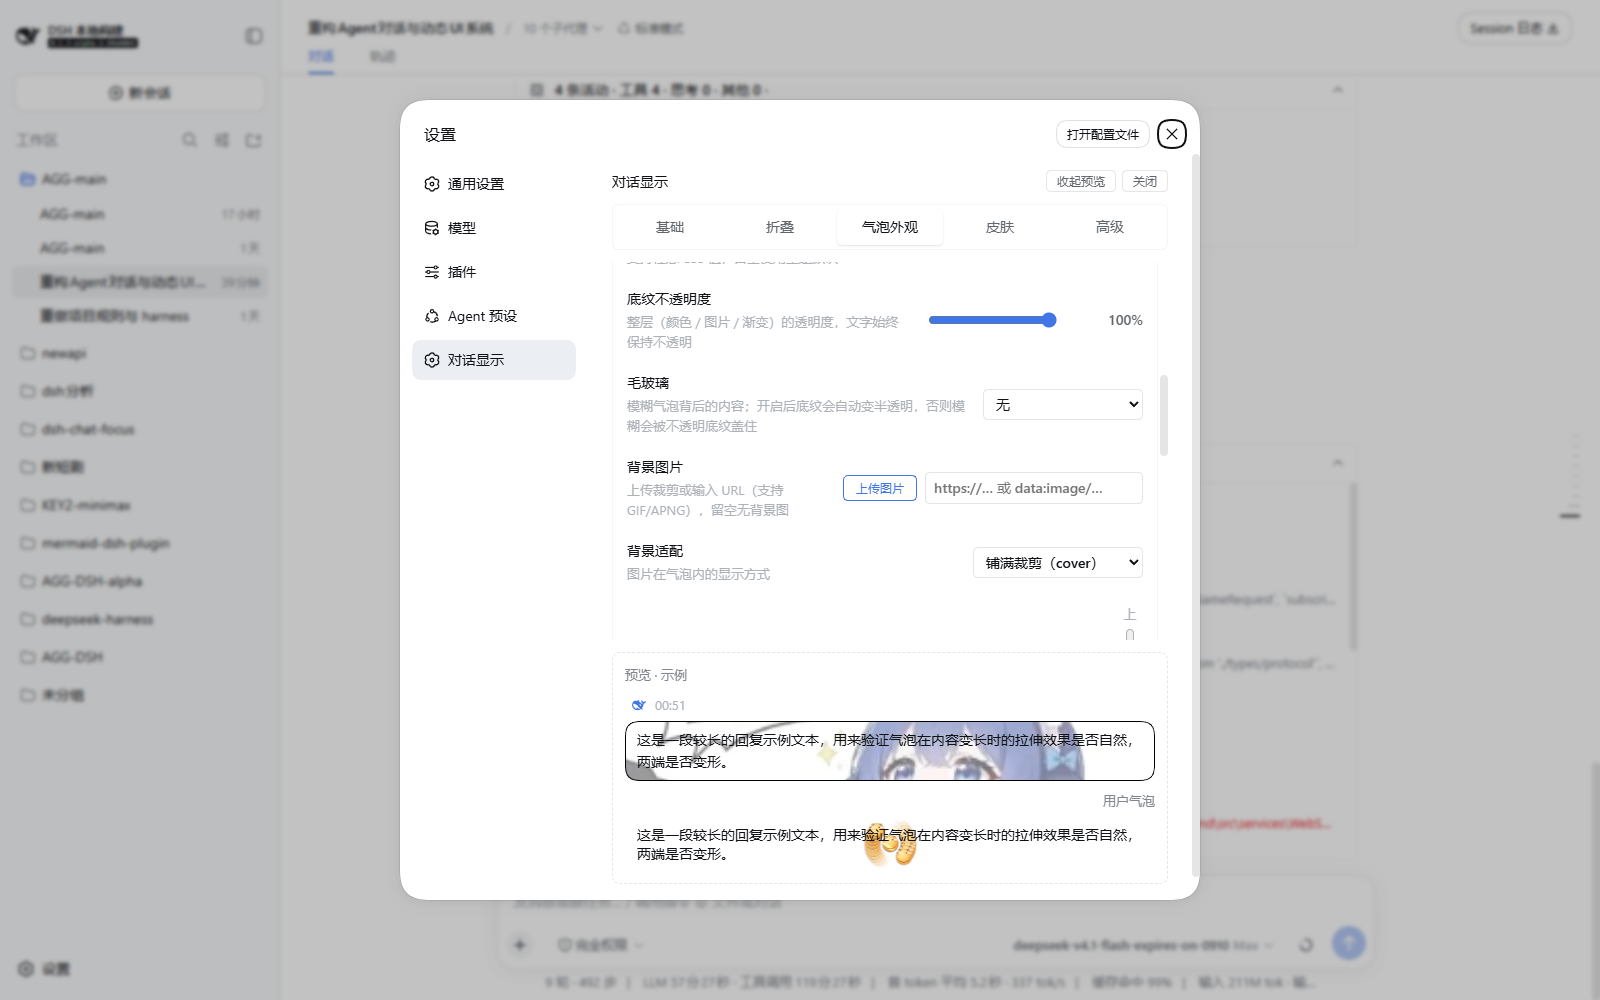Click the 底纹不透明度 slider handle
Viewport: 1600px width, 1000px height.
1049,320
